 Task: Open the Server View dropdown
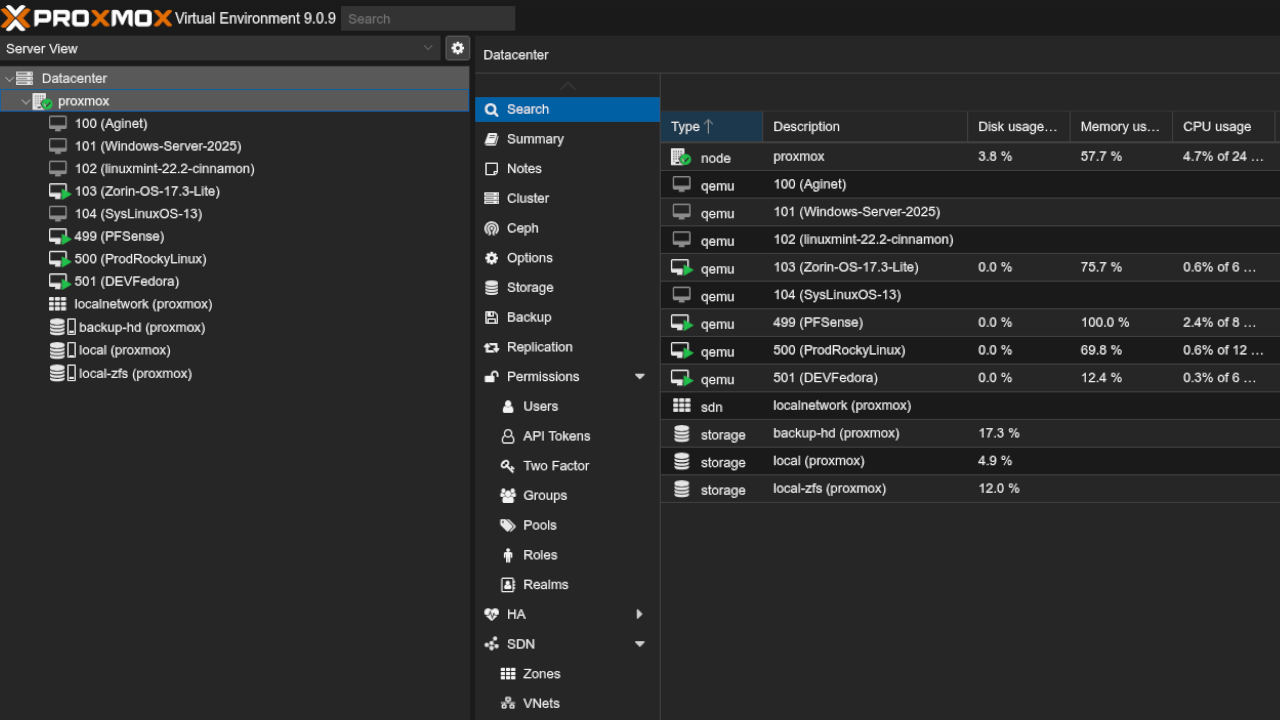click(428, 48)
